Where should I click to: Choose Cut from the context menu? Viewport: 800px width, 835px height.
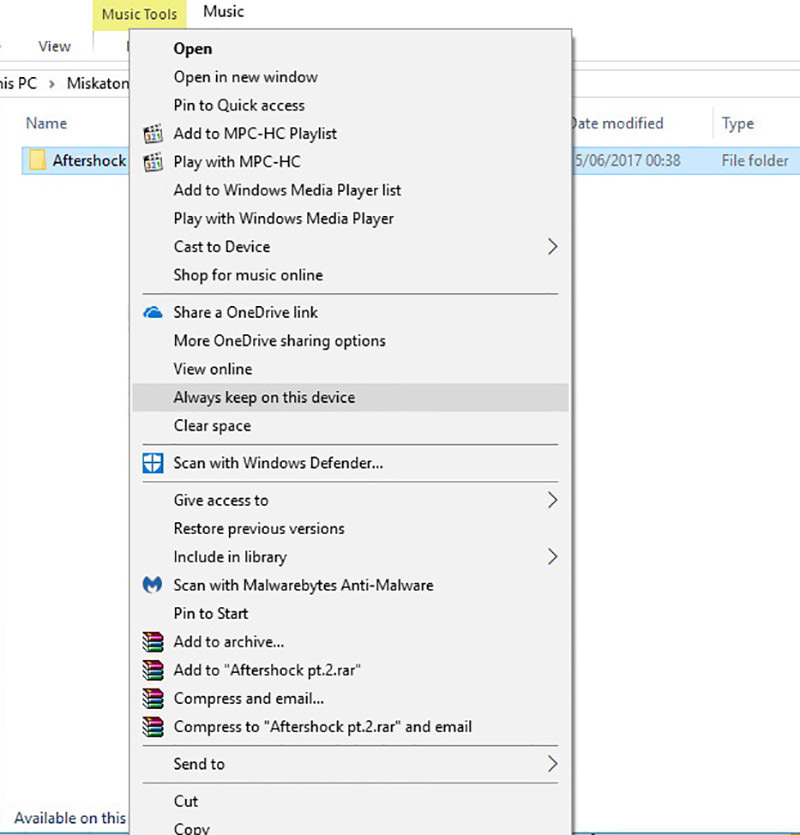point(350,801)
